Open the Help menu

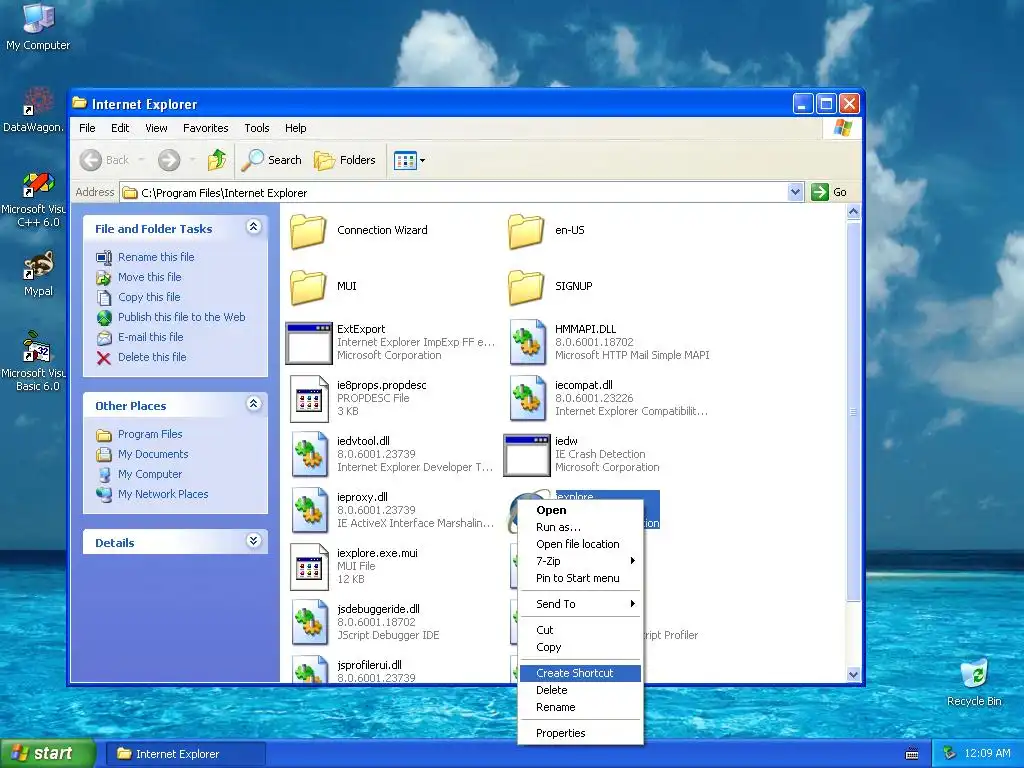pyautogui.click(x=295, y=128)
